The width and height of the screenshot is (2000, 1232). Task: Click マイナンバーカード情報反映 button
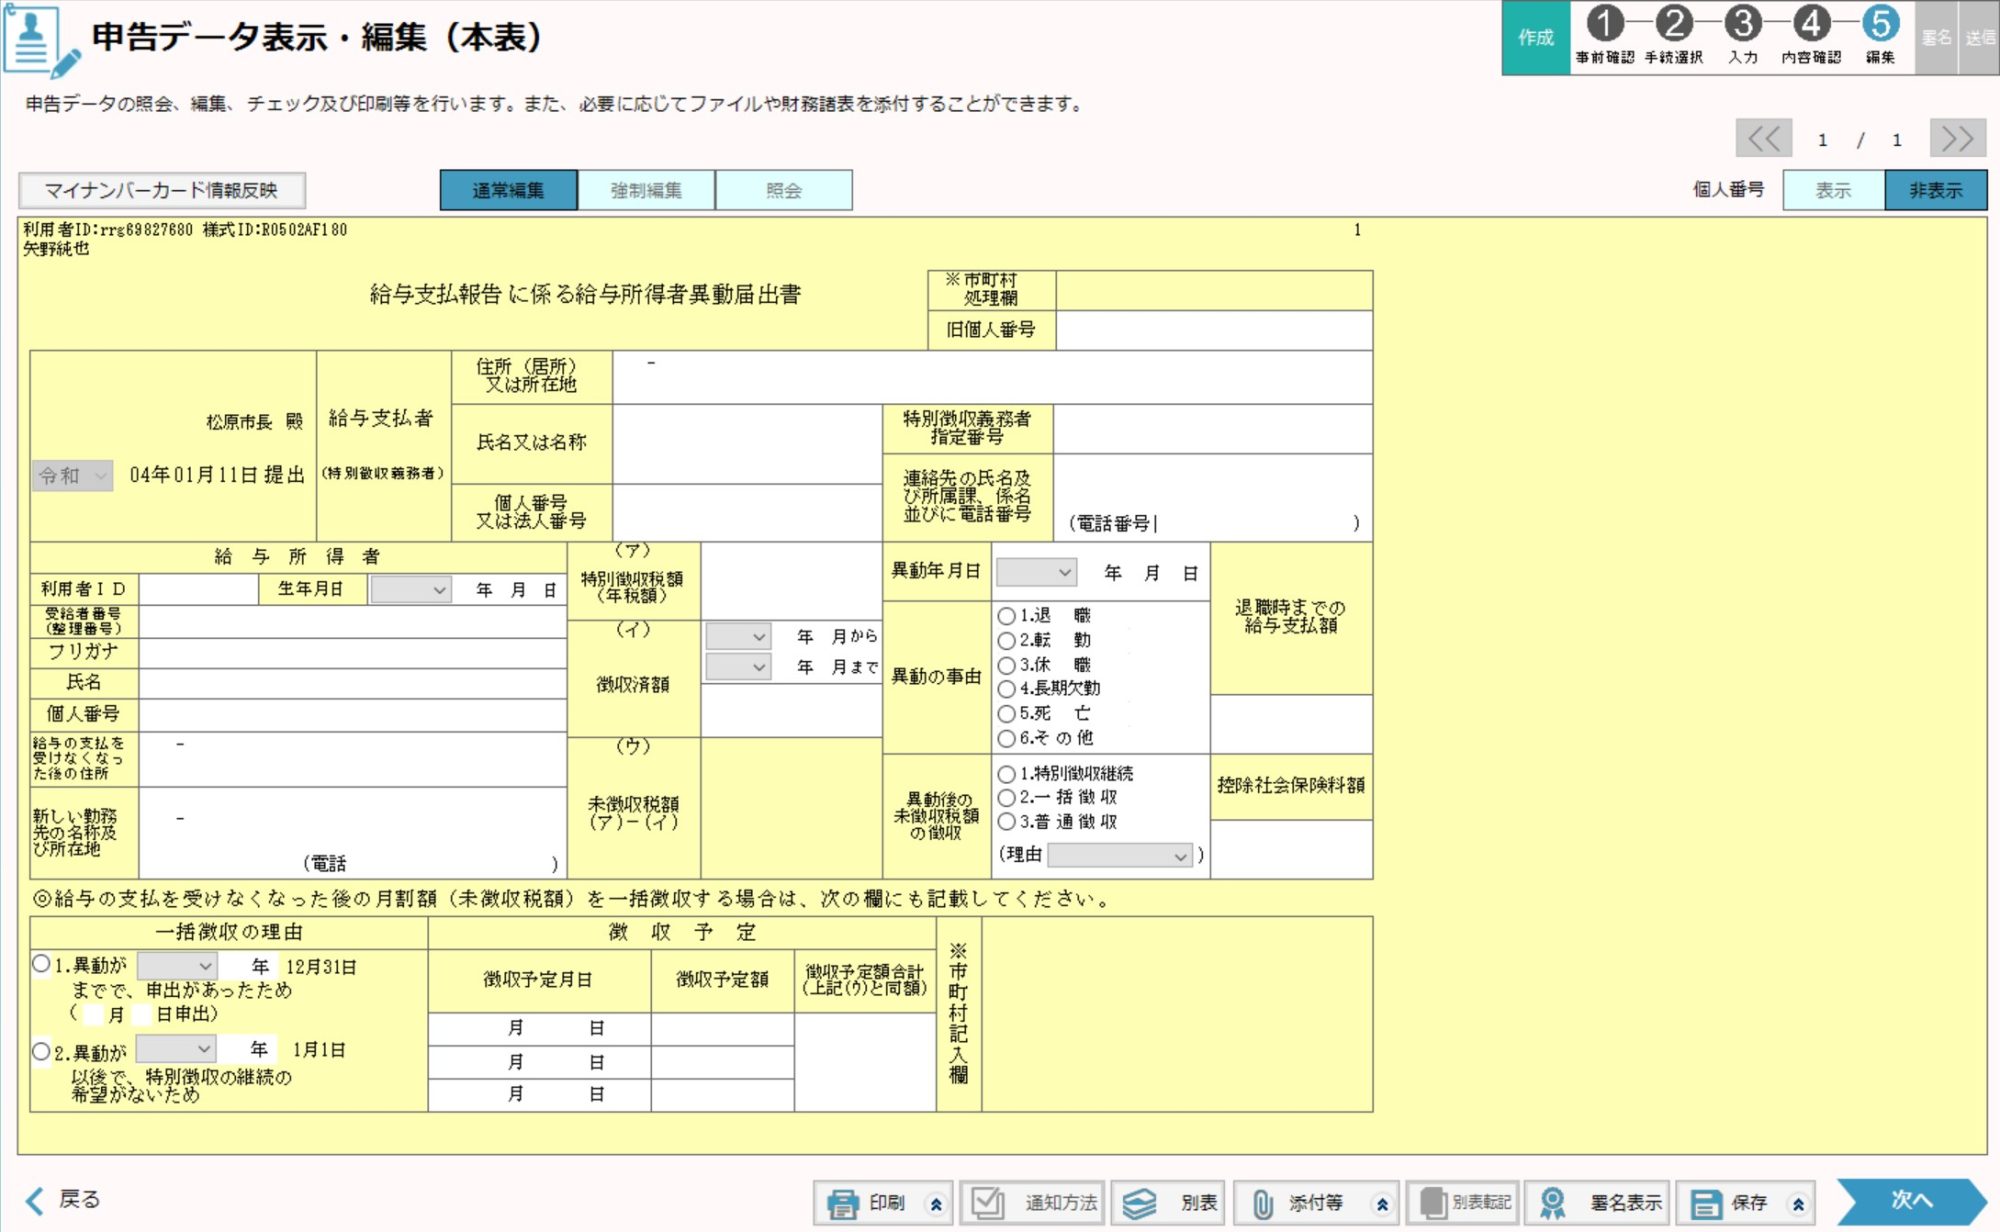(162, 190)
